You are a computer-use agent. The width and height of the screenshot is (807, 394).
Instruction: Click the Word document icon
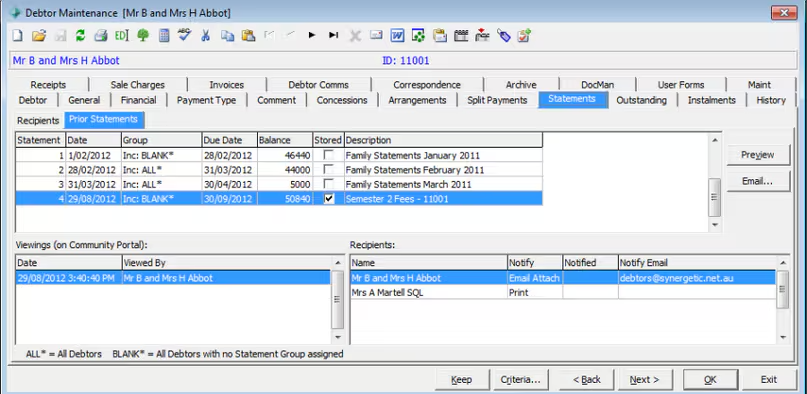[x=397, y=35]
